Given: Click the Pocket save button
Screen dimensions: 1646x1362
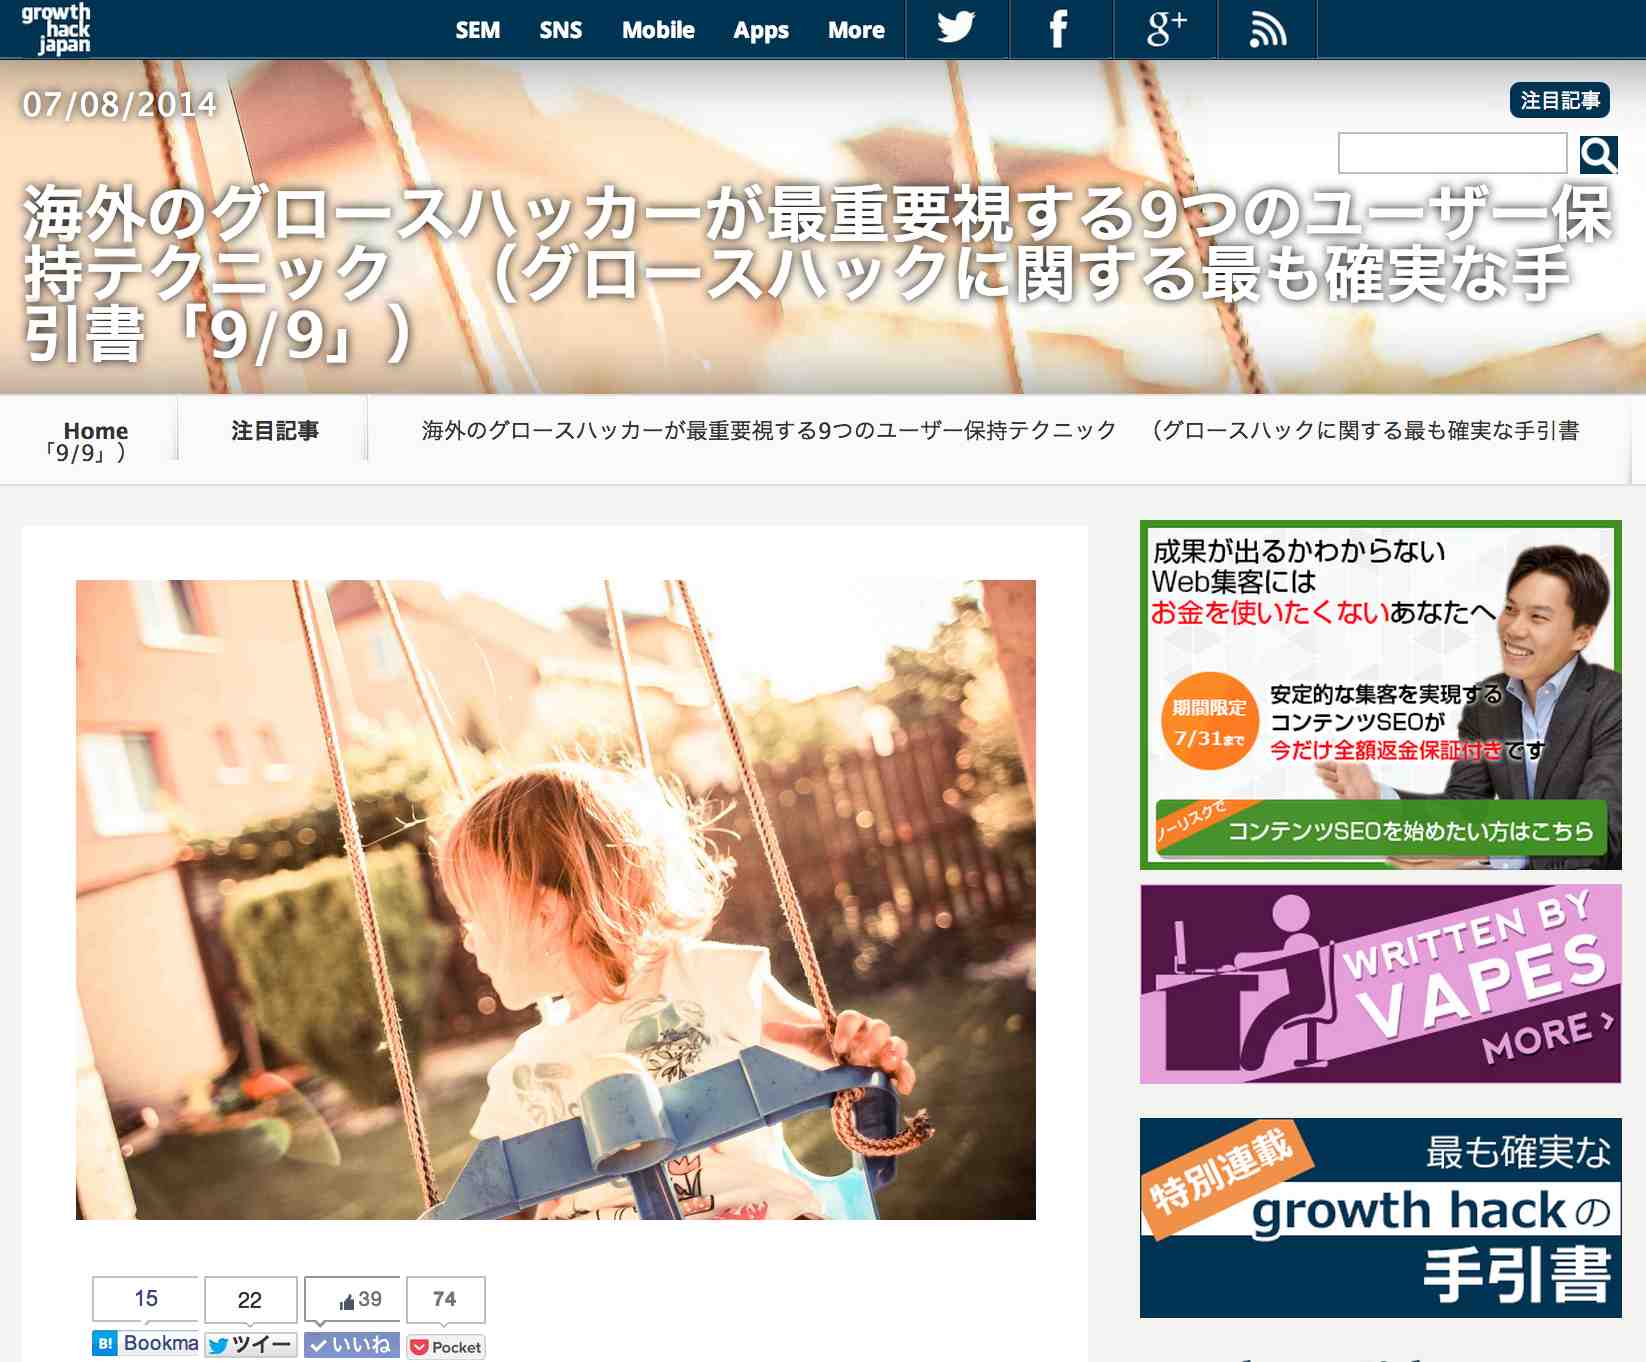Looking at the screenshot, I should [x=446, y=1346].
